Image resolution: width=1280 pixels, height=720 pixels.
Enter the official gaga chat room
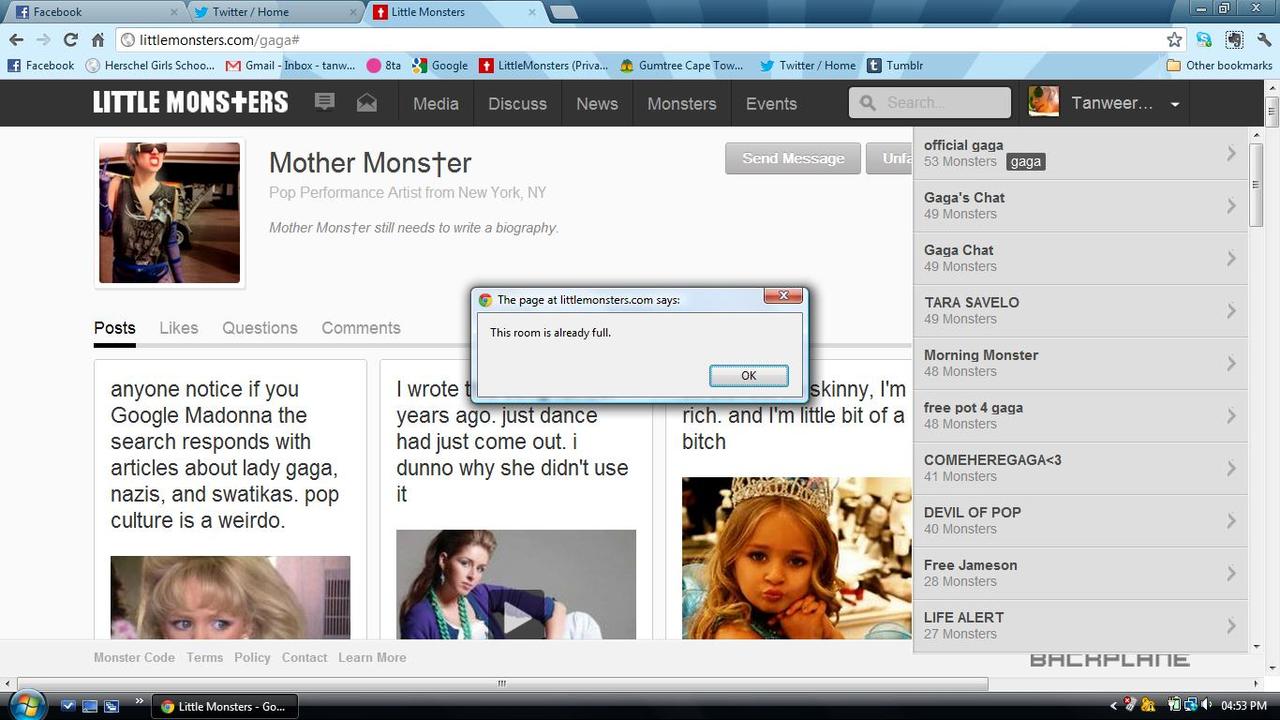coord(1081,154)
